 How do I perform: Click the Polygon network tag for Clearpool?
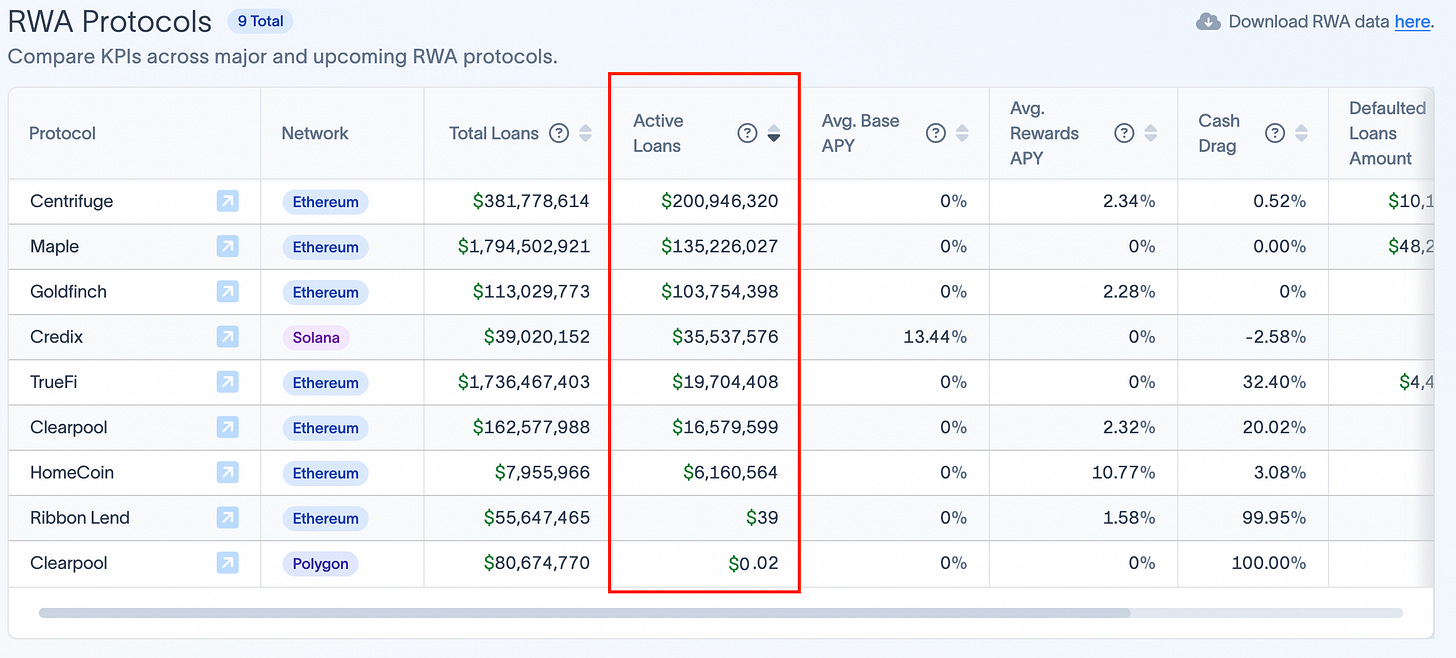tap(320, 564)
